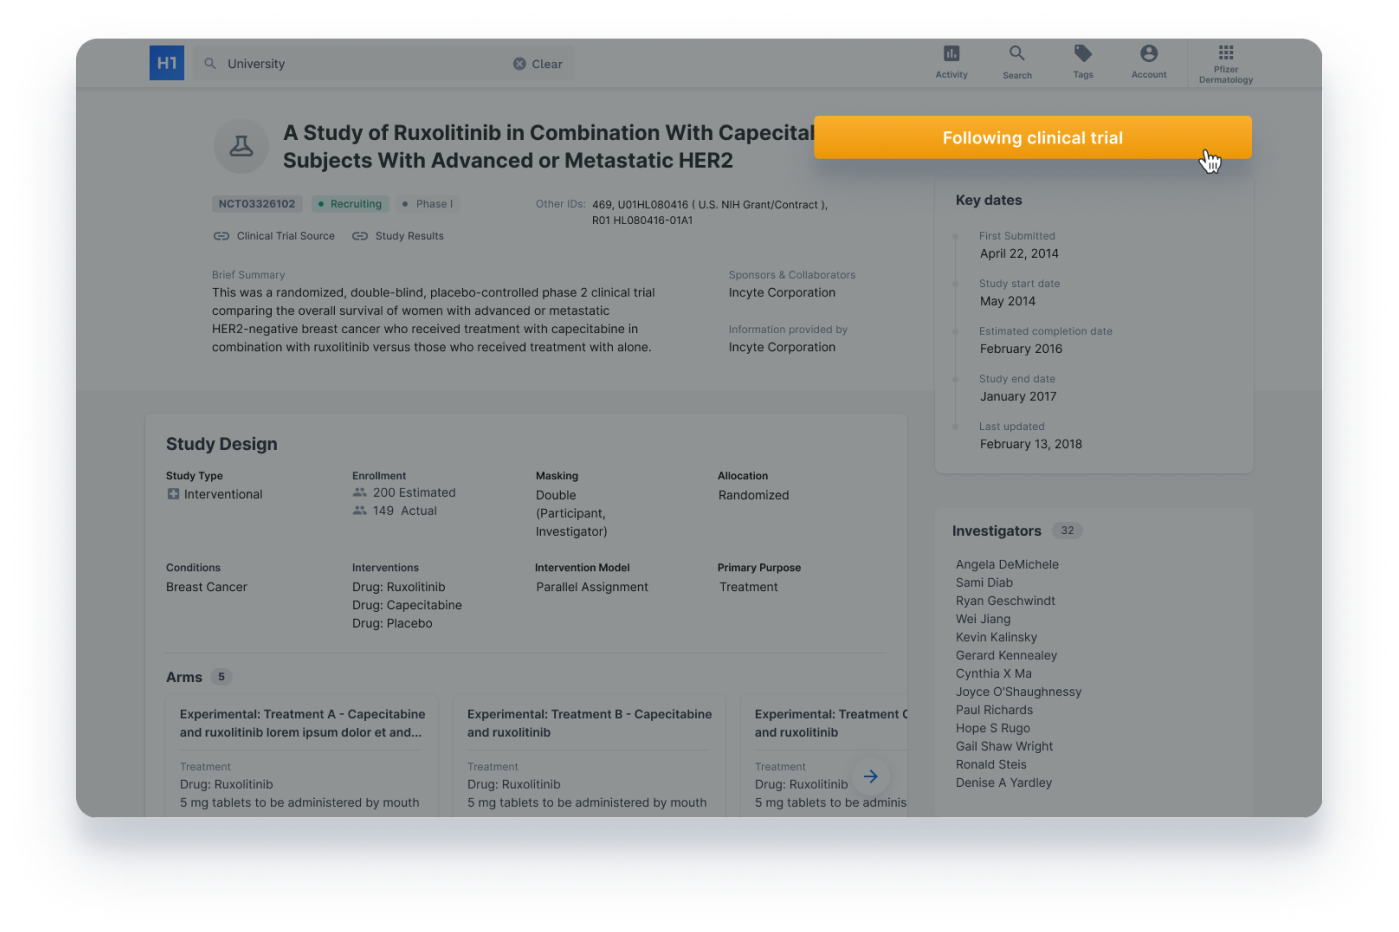Open investigator Denise A Yardley
1399x932 pixels.
(1003, 783)
